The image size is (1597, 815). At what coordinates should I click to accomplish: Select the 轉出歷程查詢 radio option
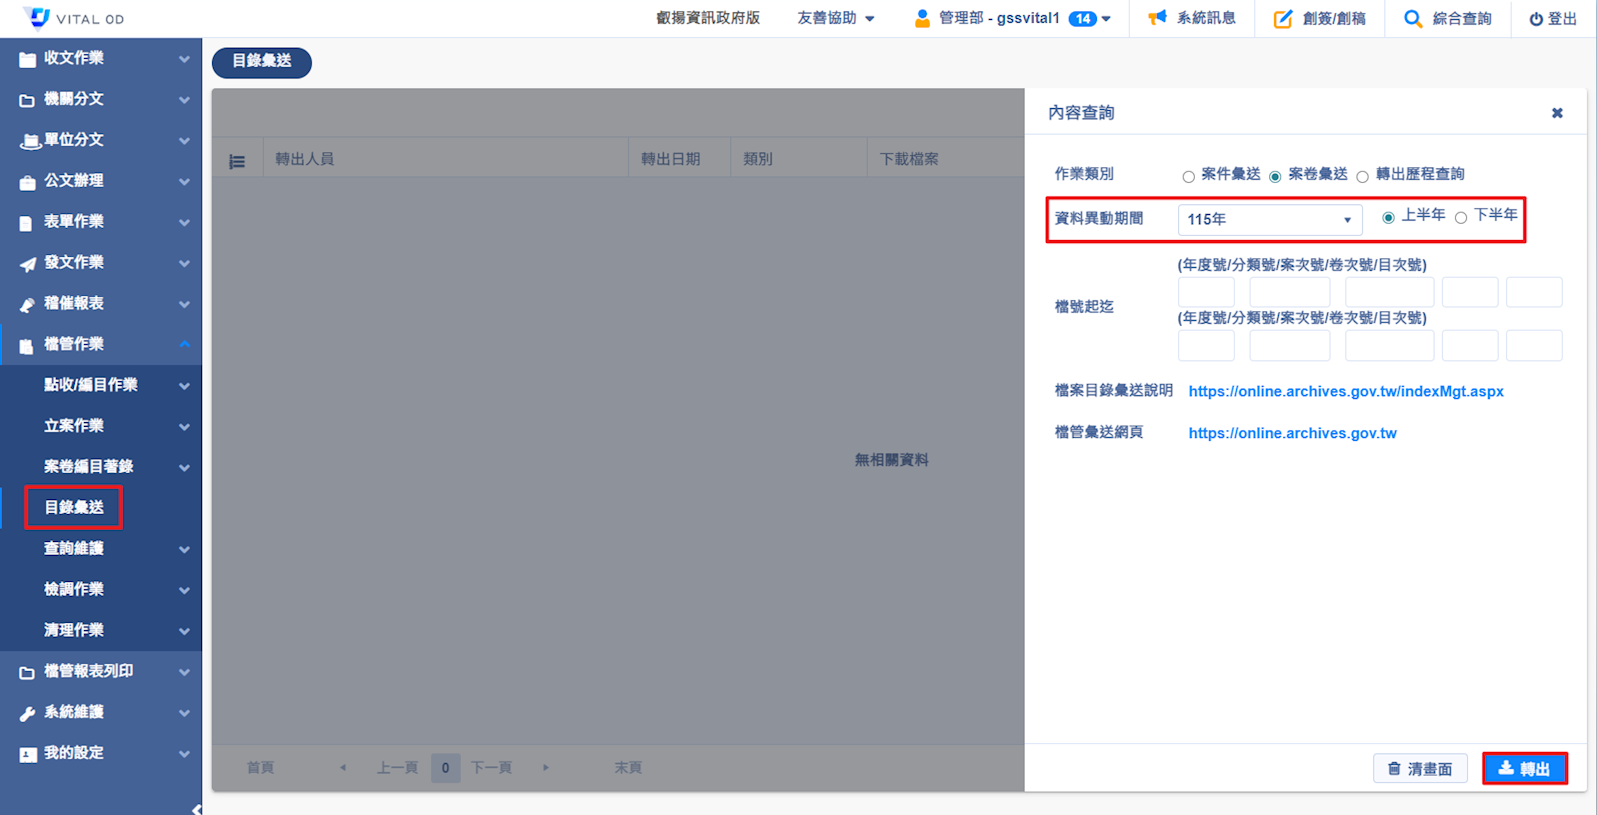coord(1362,177)
